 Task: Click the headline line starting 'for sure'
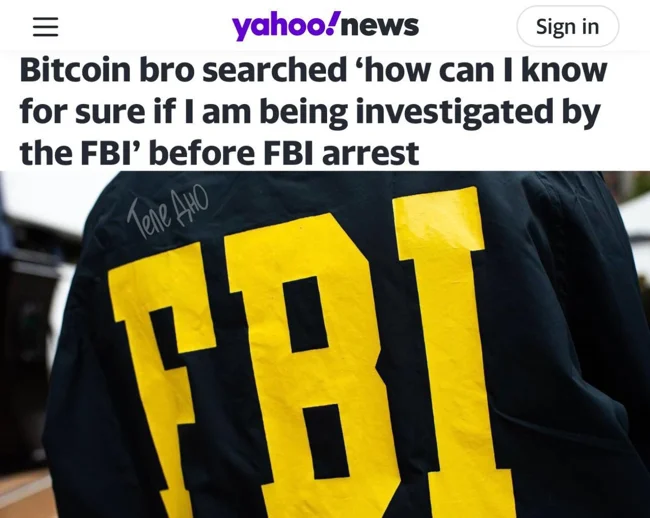pos(310,112)
